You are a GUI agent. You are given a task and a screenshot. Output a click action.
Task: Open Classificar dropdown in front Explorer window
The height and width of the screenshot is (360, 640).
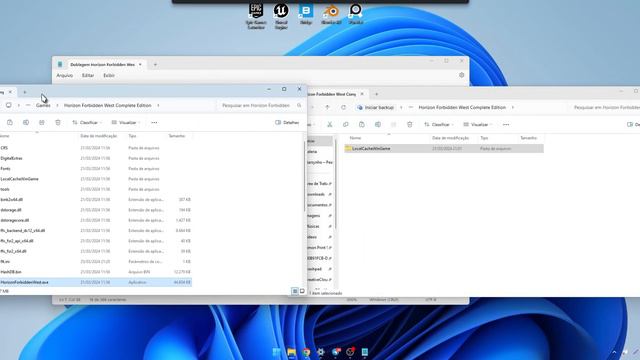[87, 122]
